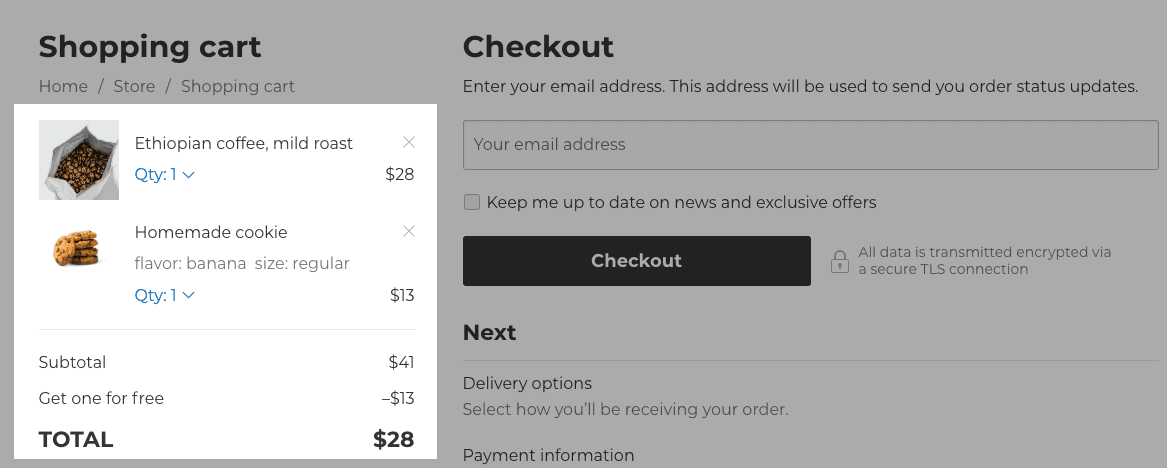This screenshot has width=1167, height=468.
Task: Open Ethiopian coffee, mild roast title
Action: [244, 144]
